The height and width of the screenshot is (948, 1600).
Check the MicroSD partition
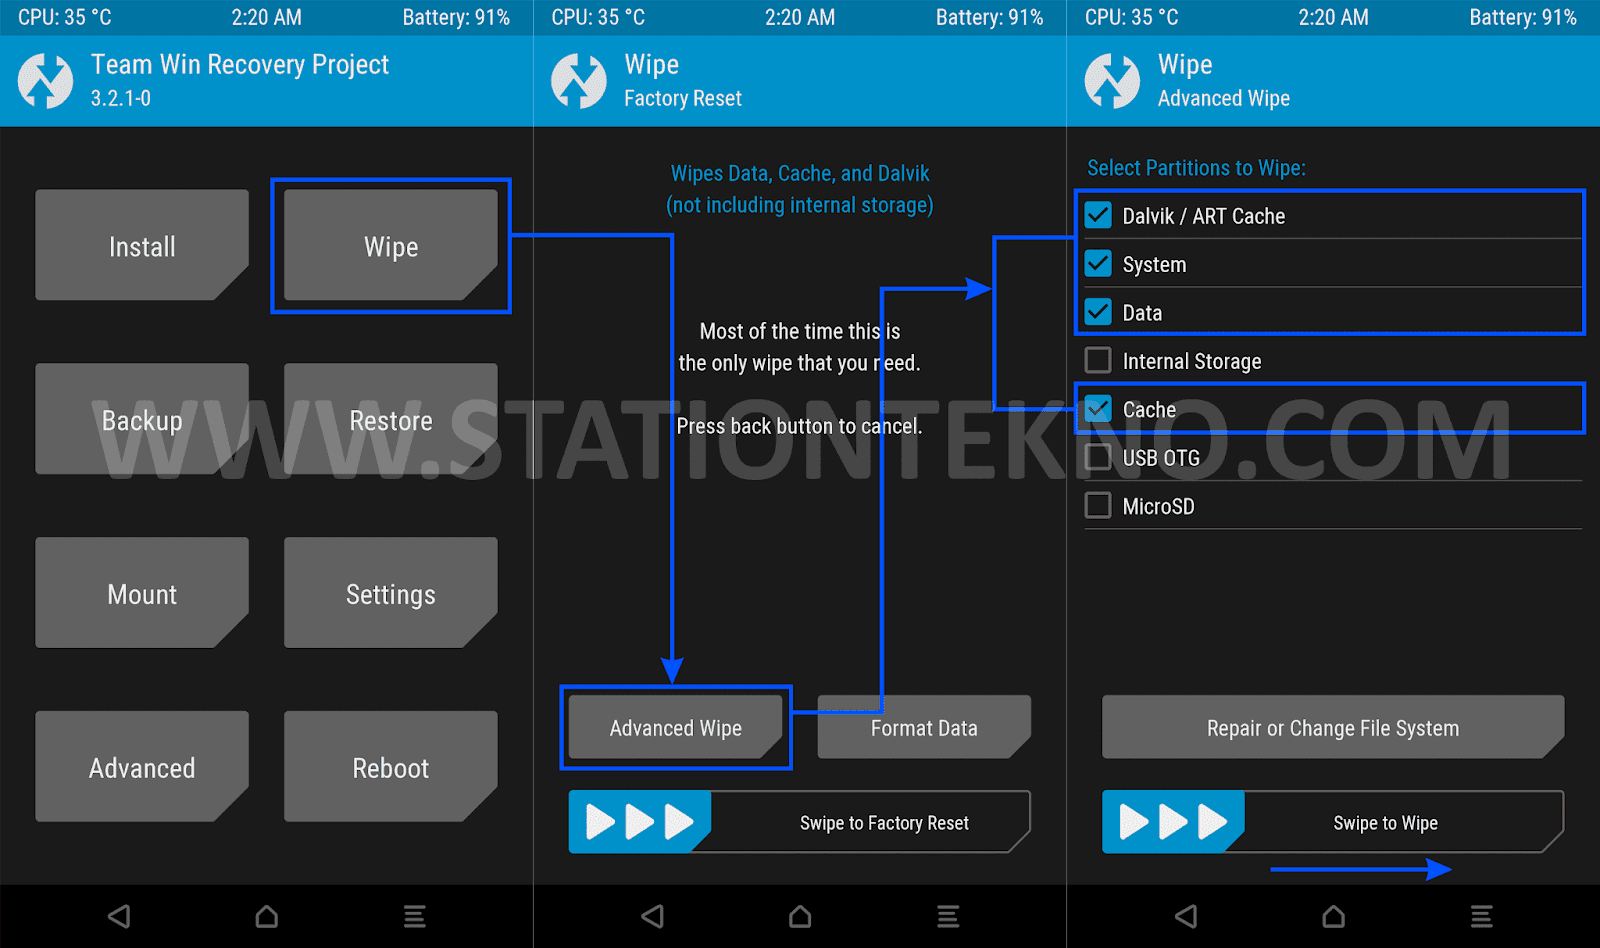click(1098, 506)
